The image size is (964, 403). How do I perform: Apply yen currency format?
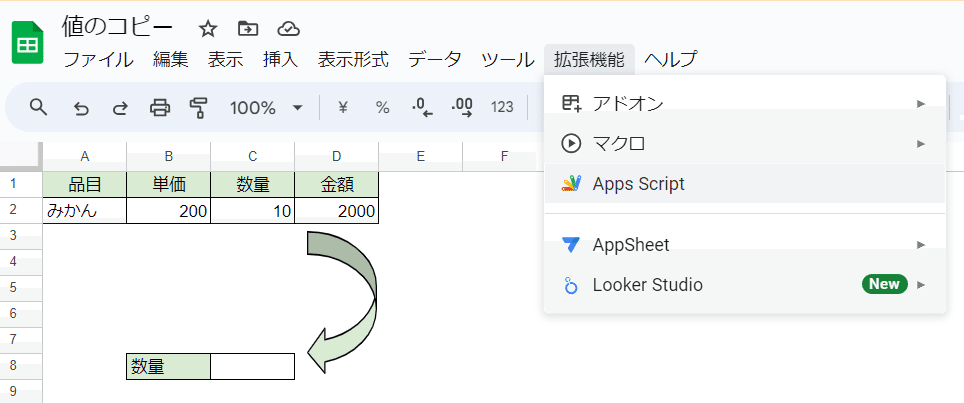[343, 107]
